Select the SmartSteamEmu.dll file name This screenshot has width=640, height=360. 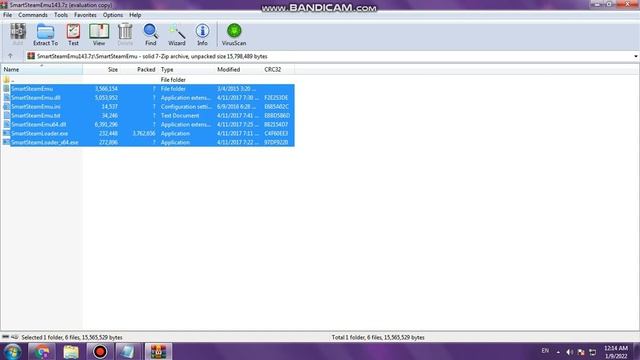pyautogui.click(x=36, y=98)
